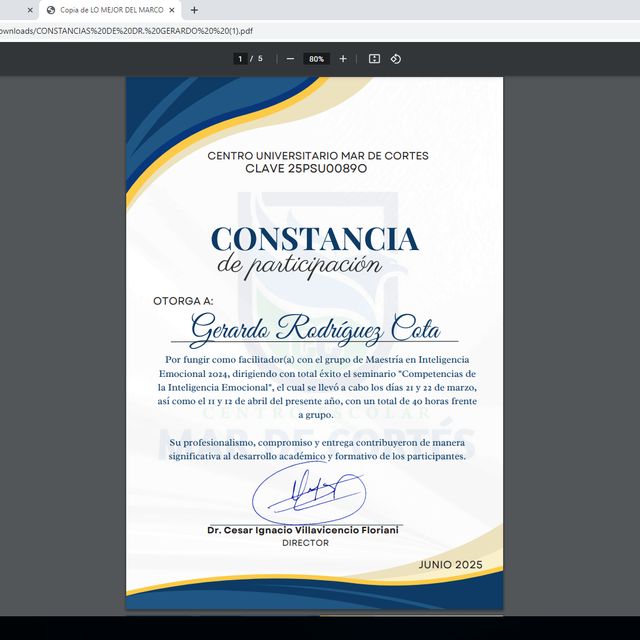Click the 80% zoom level field

pyautogui.click(x=316, y=59)
